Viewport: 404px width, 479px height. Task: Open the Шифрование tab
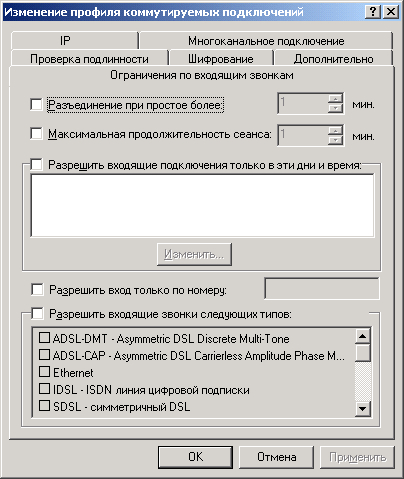[221, 59]
